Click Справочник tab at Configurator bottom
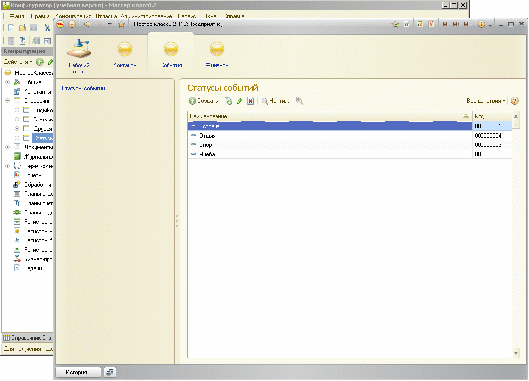This screenshot has width=529, height=381. point(27,338)
